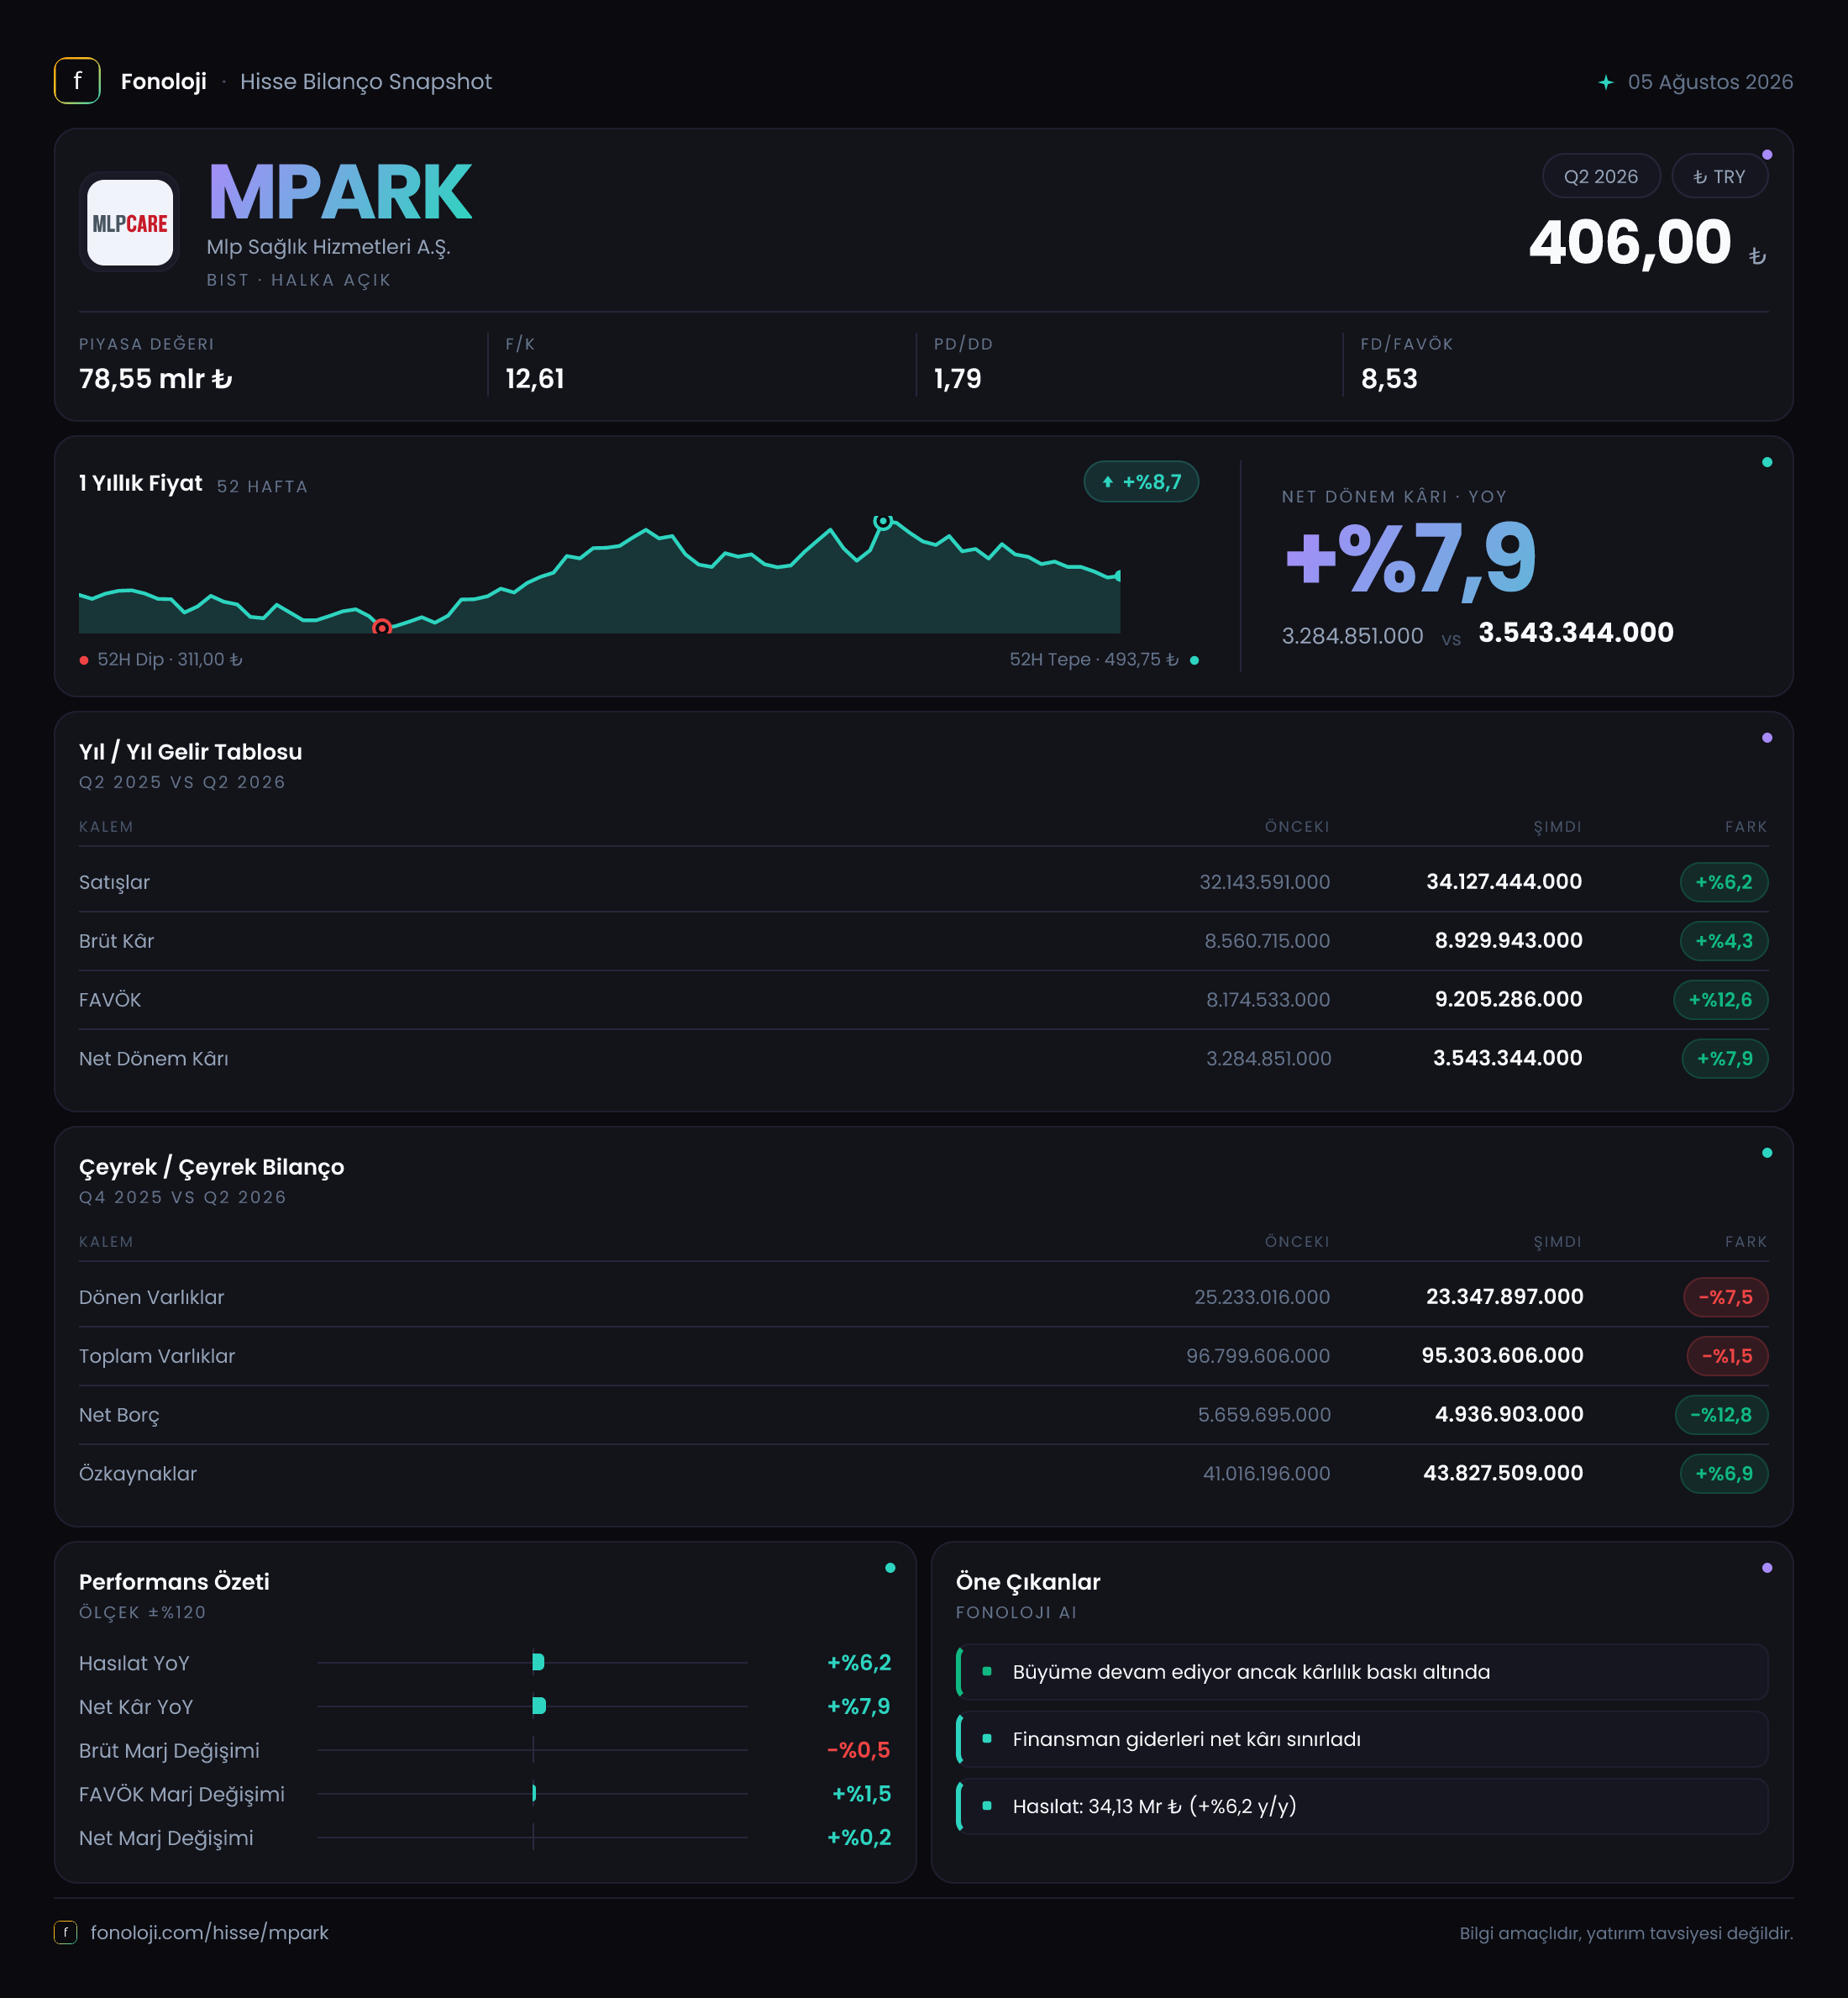Image resolution: width=1848 pixels, height=1998 pixels.
Task: Click the Net Borç -%12,8 badge
Action: [1721, 1415]
